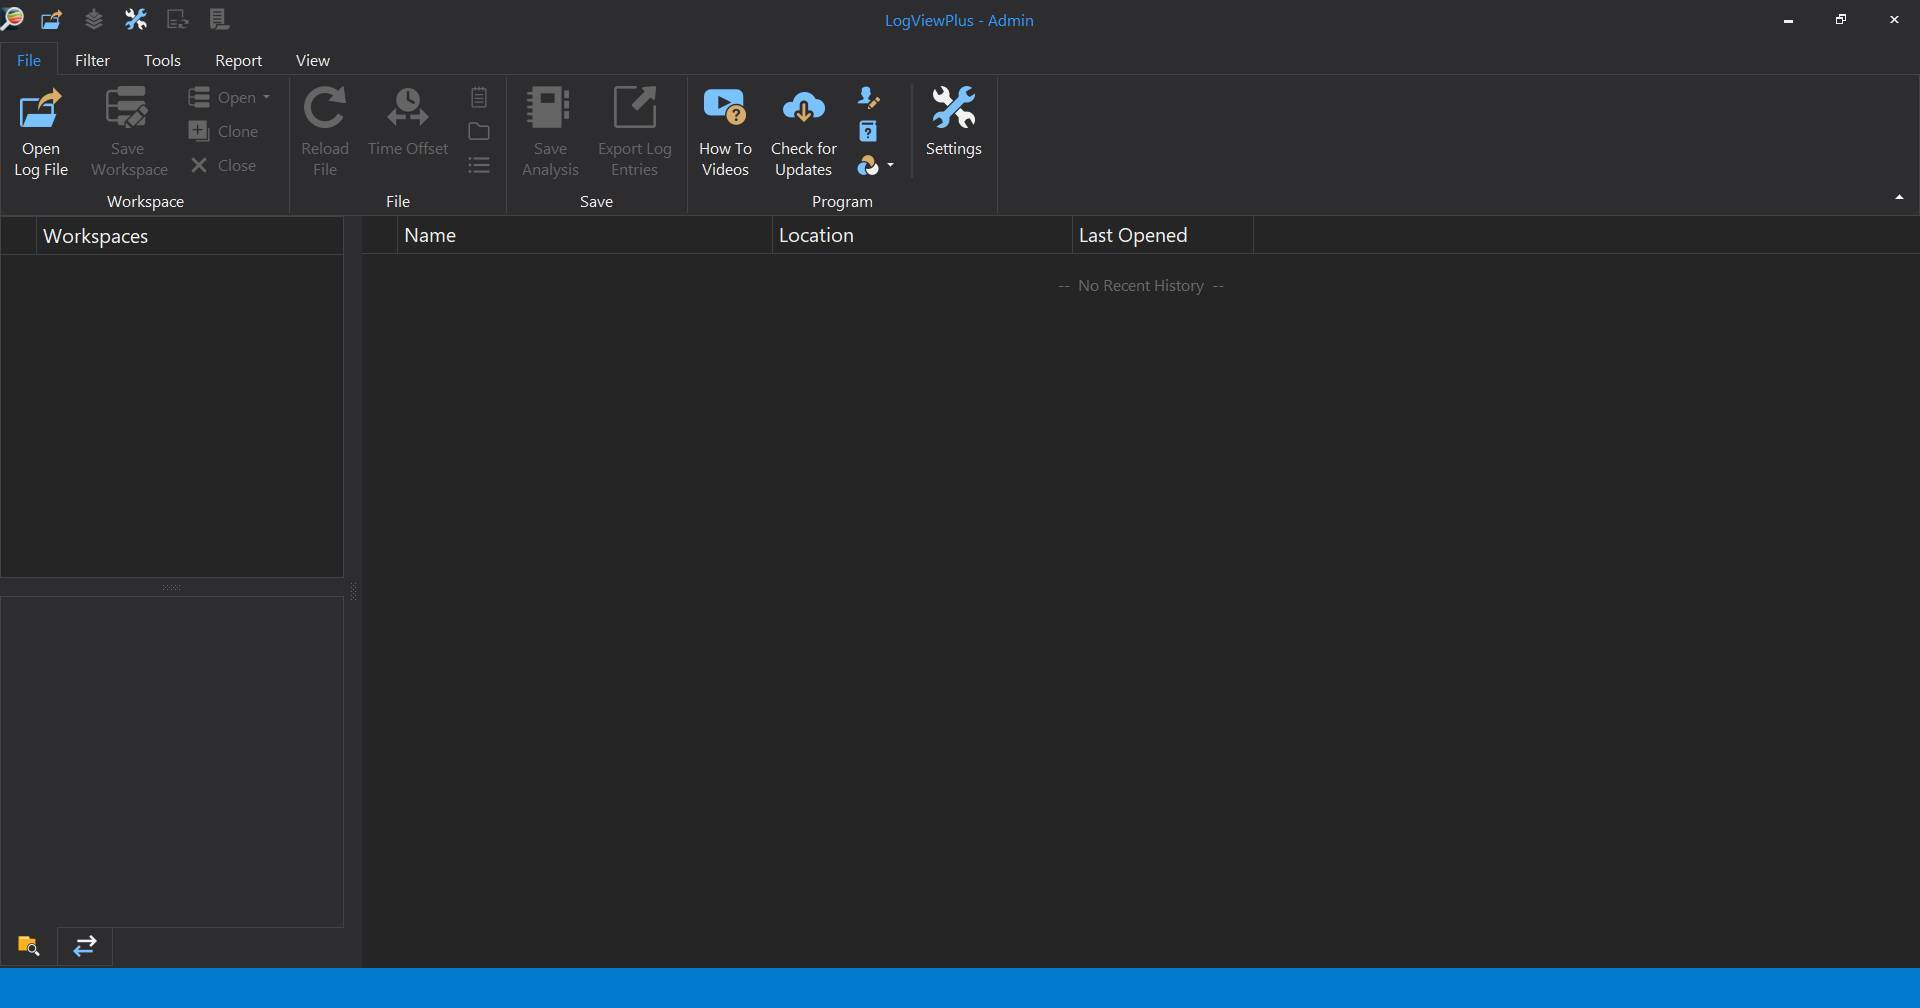The height and width of the screenshot is (1008, 1920).
Task: Click the Workspaces panel header
Action: point(190,236)
